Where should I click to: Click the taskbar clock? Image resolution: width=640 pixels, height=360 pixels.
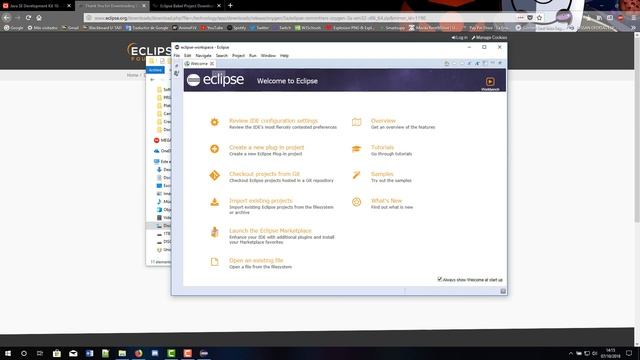click(x=611, y=353)
